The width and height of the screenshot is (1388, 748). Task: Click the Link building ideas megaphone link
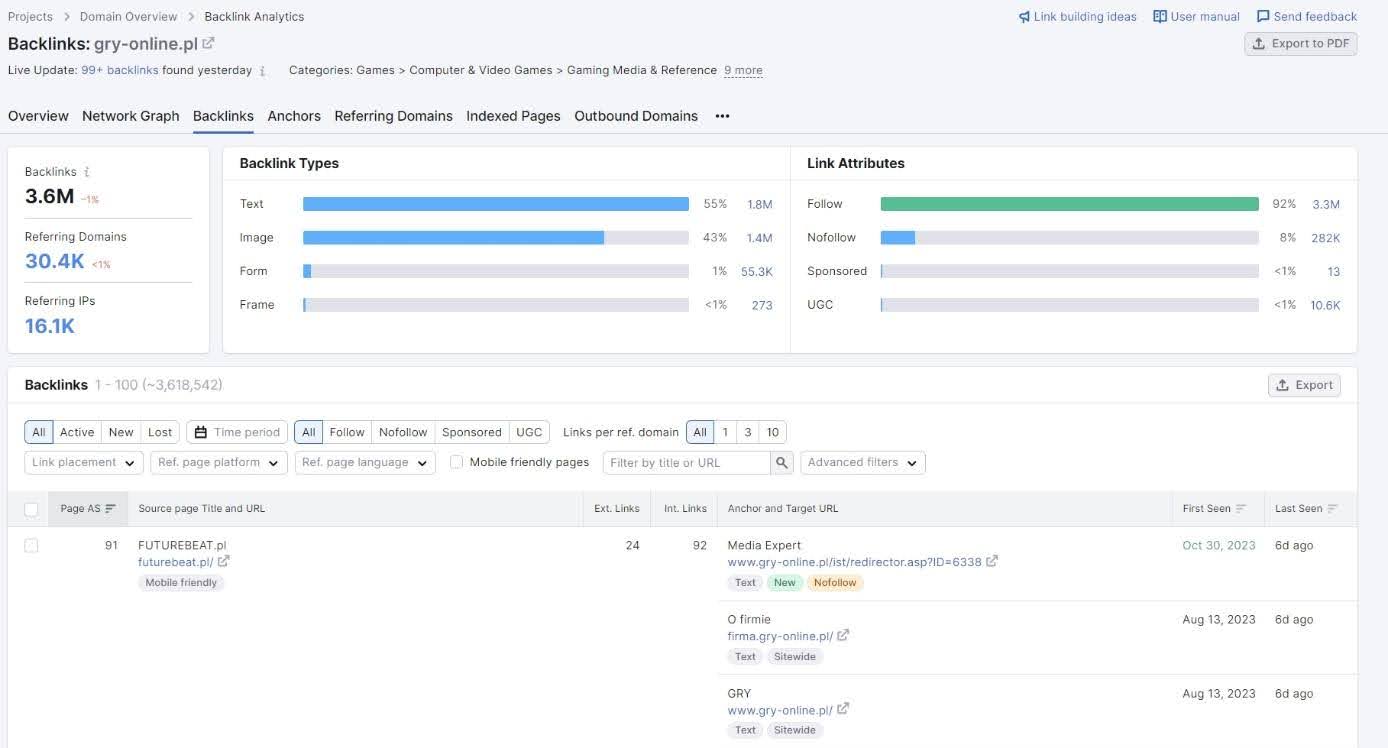point(1077,17)
